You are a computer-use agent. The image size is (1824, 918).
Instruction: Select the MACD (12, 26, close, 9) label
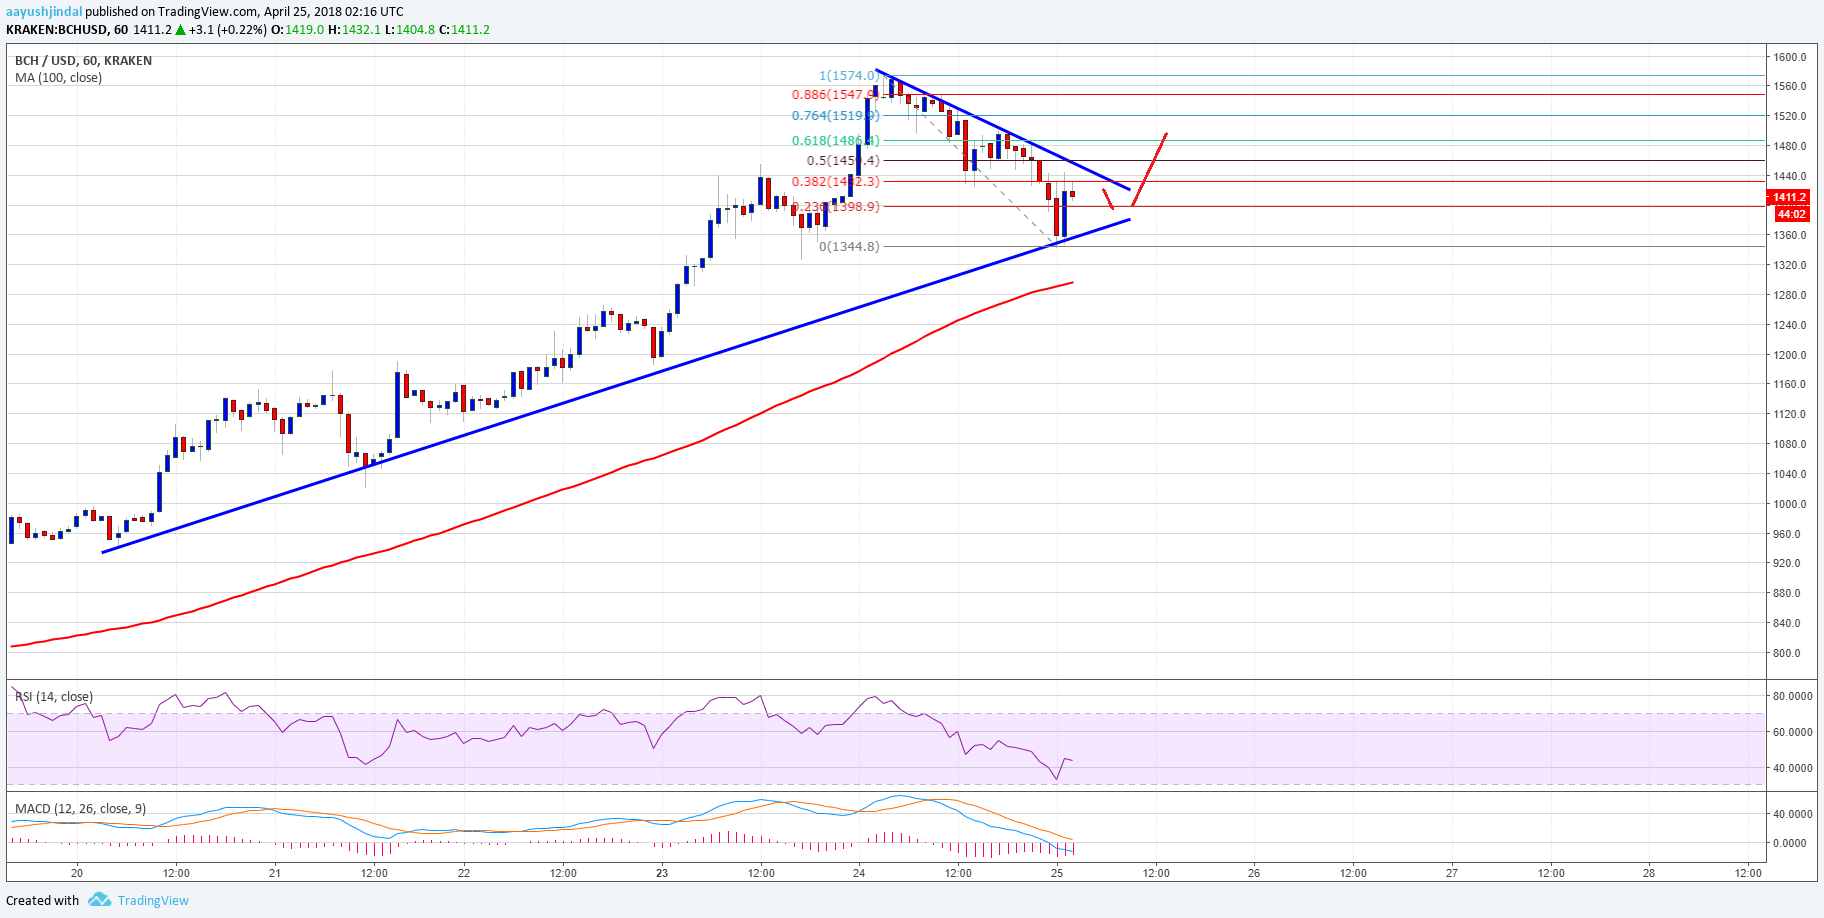80,808
